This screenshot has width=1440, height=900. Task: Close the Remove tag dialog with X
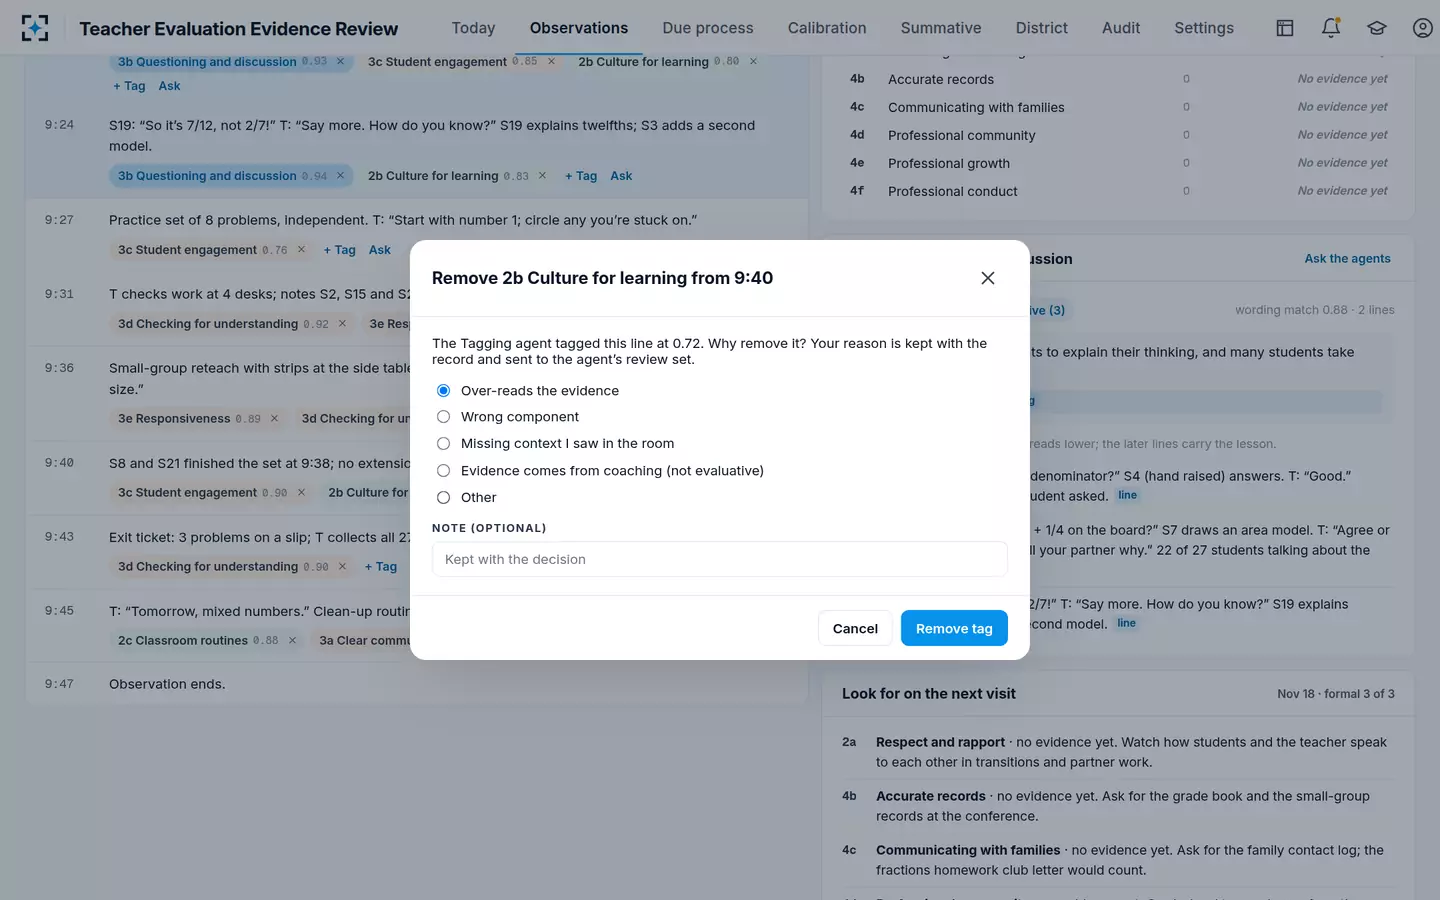(988, 278)
